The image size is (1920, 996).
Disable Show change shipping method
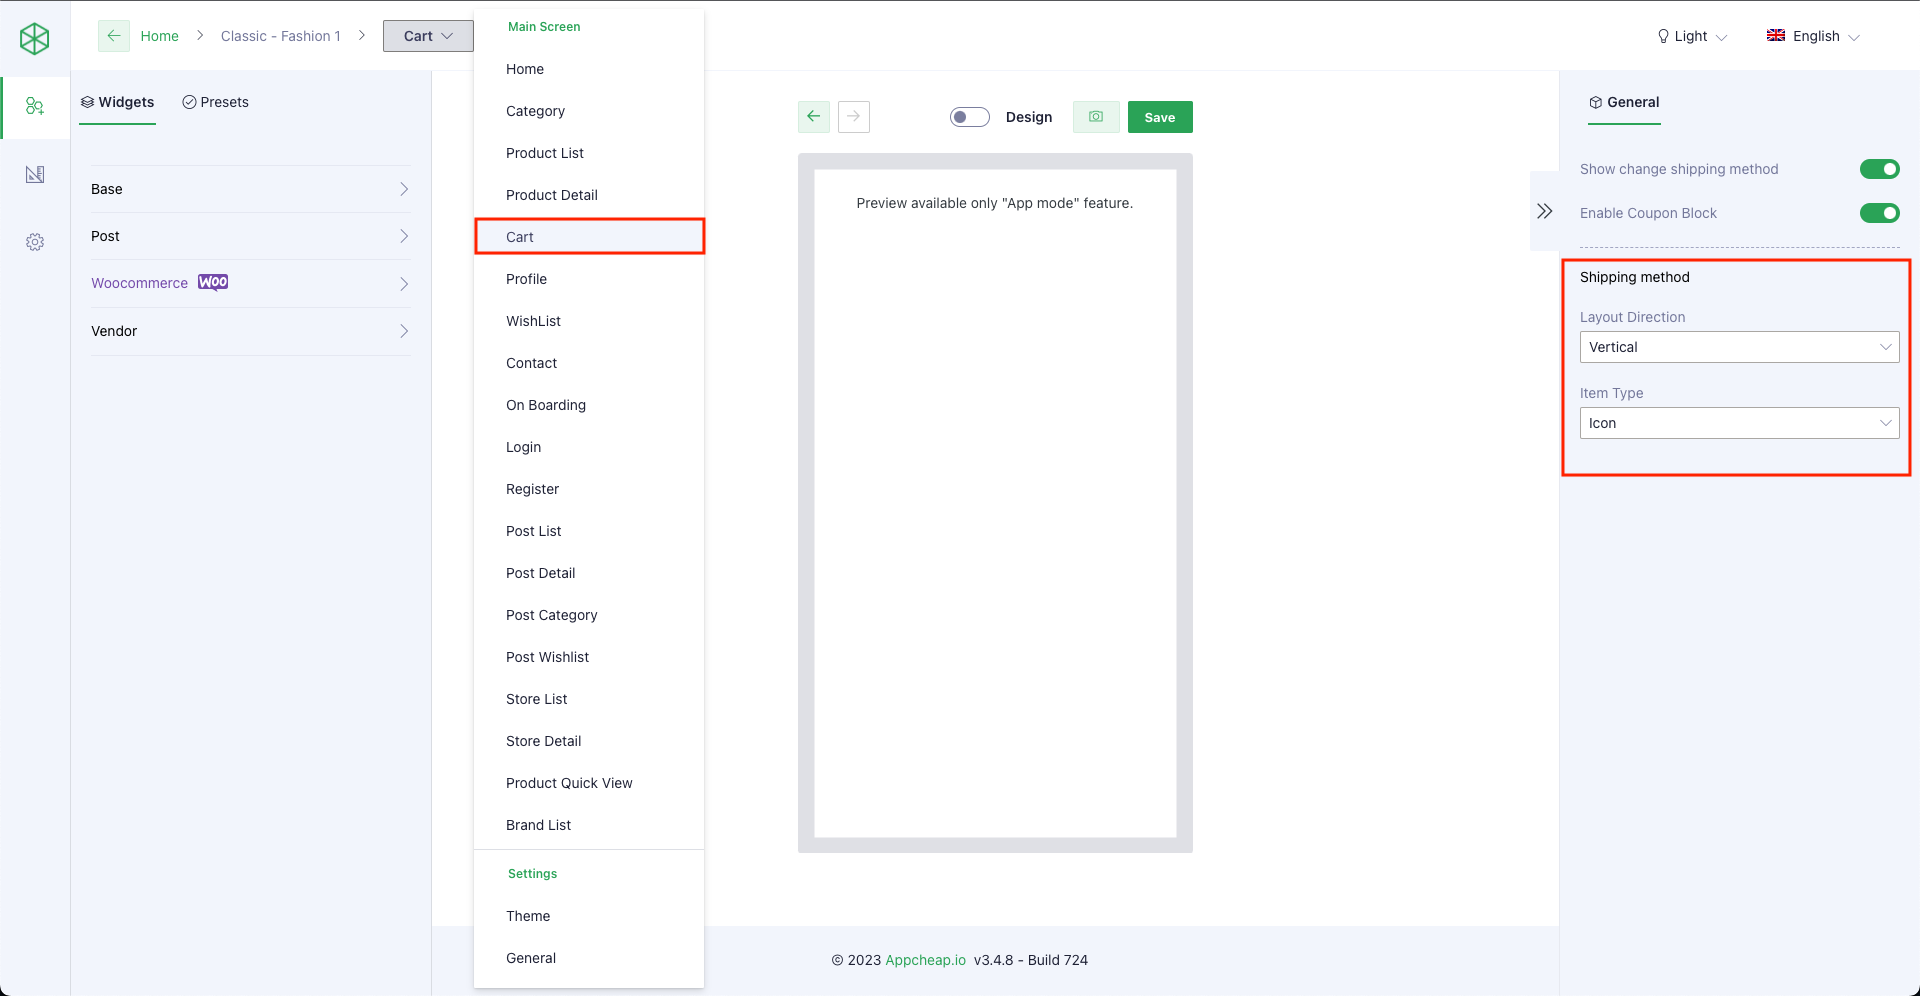tap(1878, 169)
